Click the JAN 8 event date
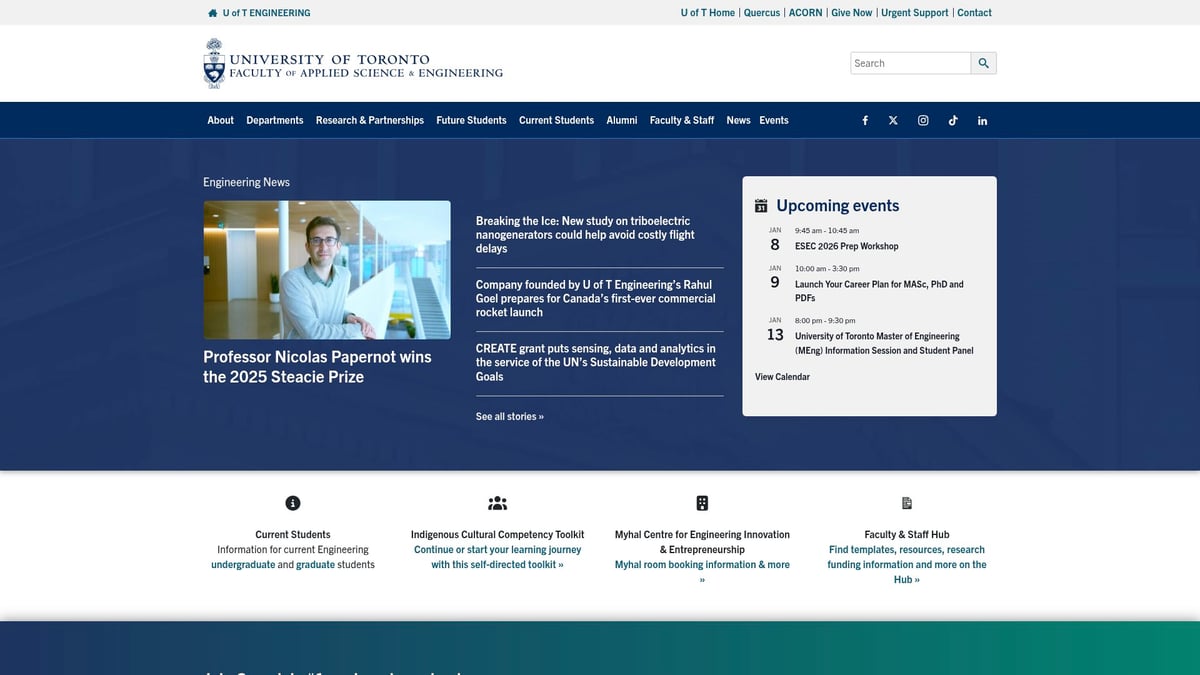The width and height of the screenshot is (1200, 675). click(775, 240)
